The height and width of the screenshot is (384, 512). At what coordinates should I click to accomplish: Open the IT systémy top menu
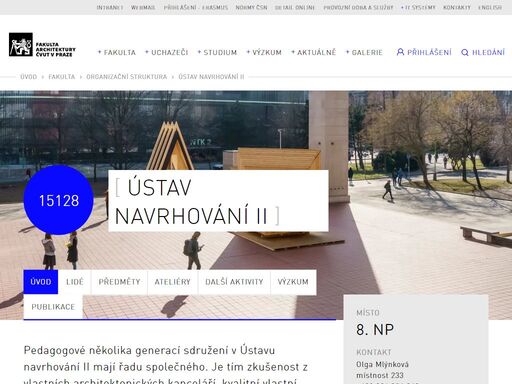tap(418, 7)
